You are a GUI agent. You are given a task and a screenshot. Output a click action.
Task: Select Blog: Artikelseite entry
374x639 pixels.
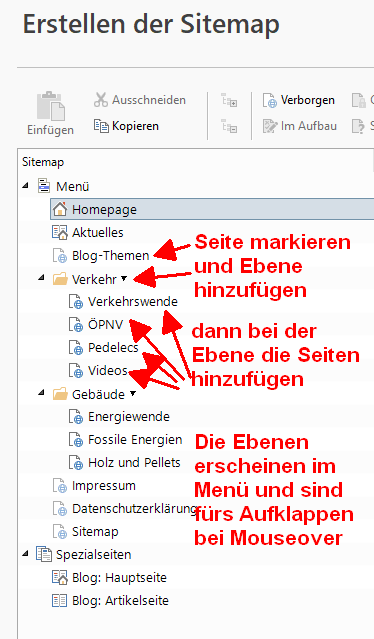click(x=120, y=600)
